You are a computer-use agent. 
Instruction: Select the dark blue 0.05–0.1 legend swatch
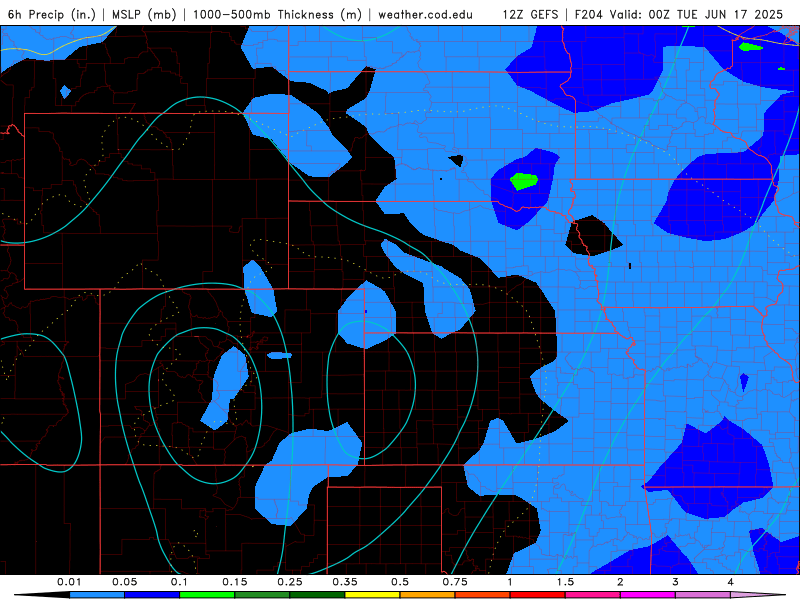coord(152,595)
